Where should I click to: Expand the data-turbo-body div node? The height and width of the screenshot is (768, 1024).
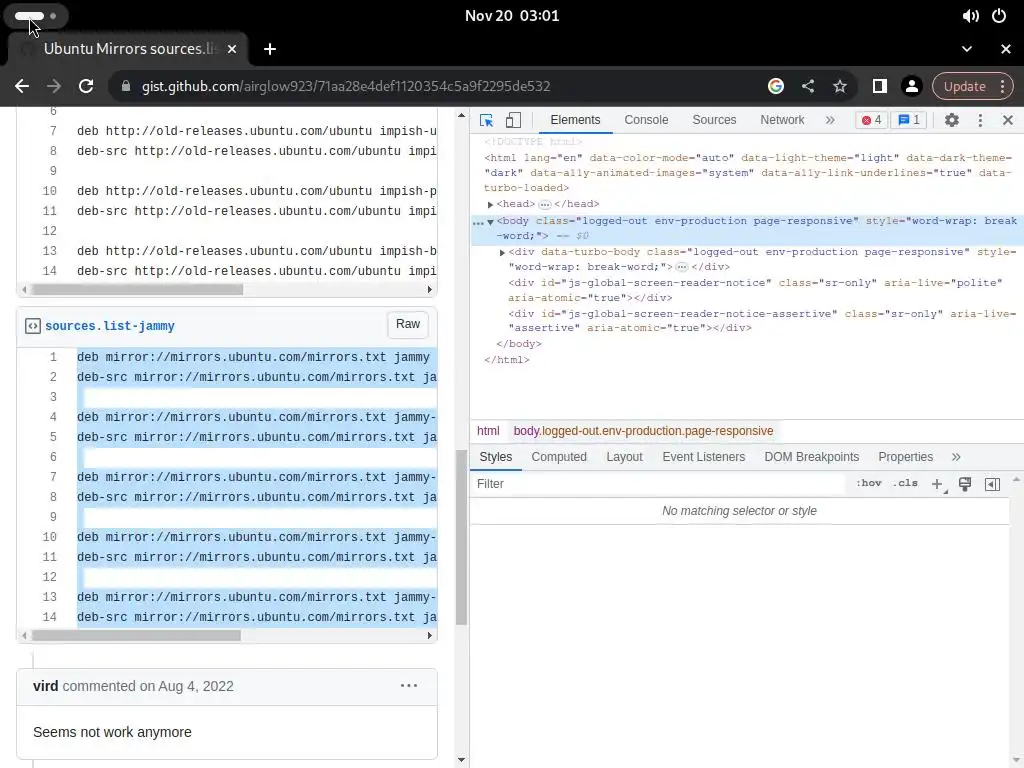coord(502,253)
